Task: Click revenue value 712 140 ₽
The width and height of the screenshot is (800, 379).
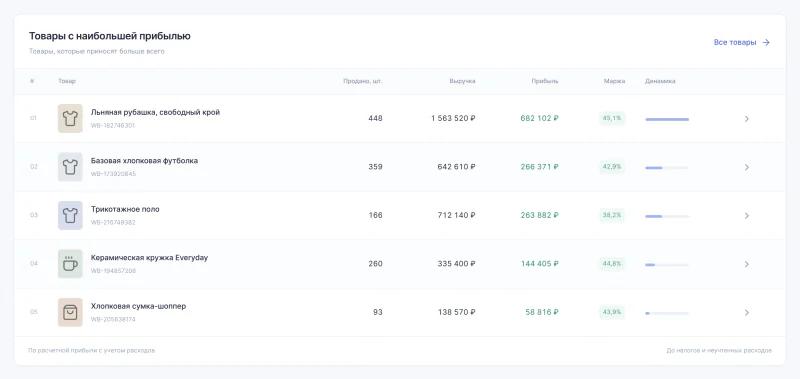Action: 457,215
